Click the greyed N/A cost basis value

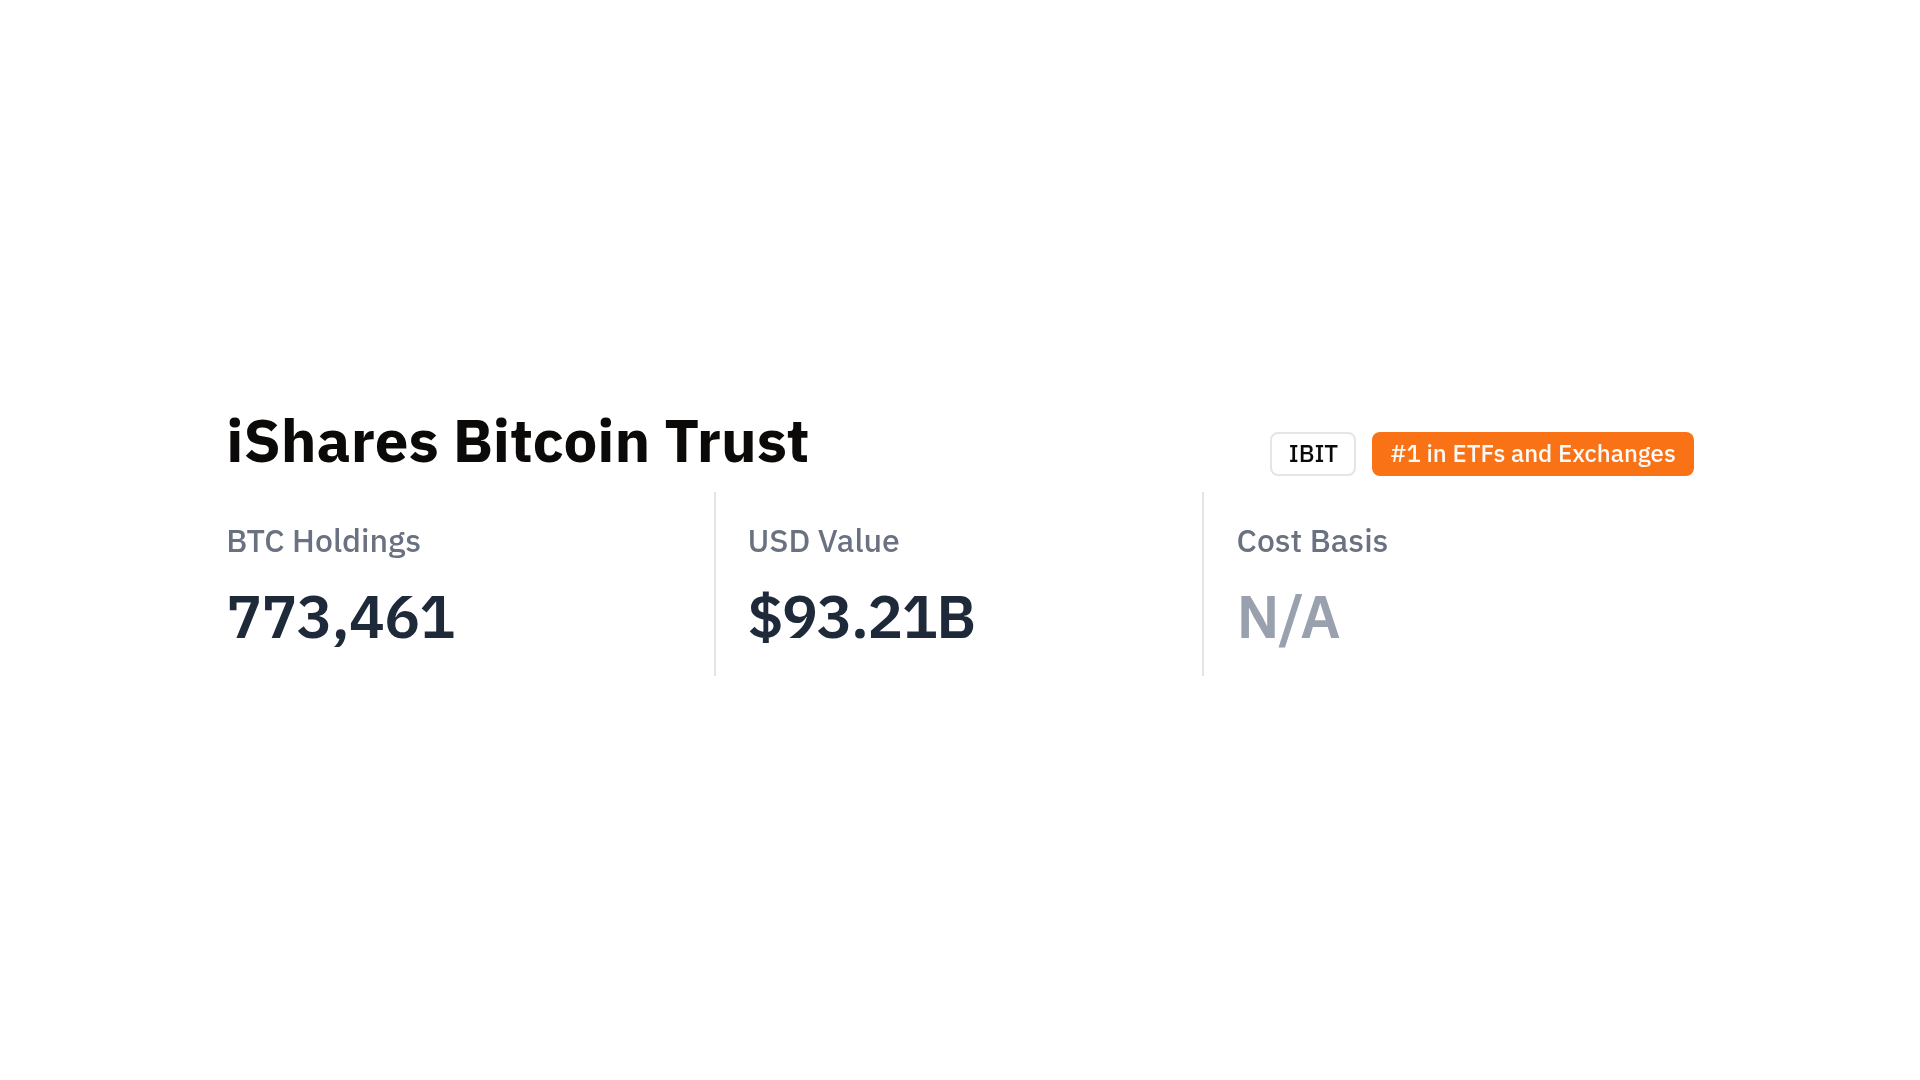coord(1287,617)
